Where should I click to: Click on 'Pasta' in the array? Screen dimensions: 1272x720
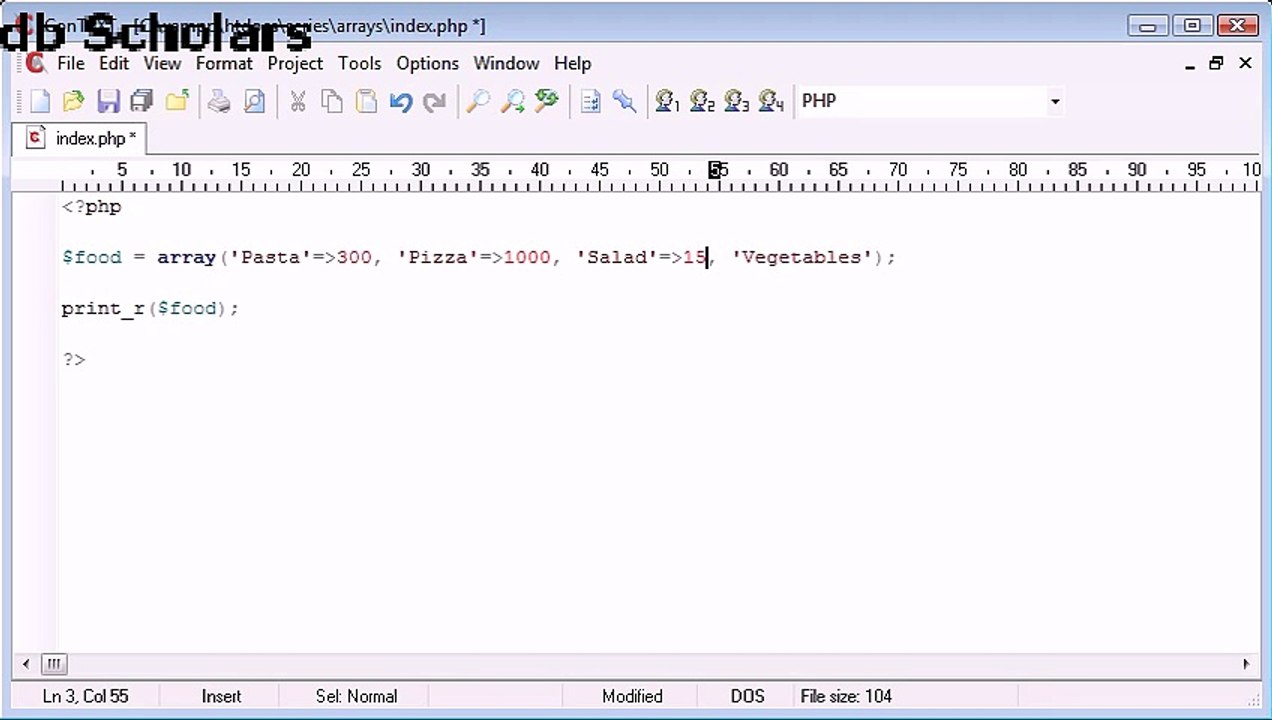pyautogui.click(x=270, y=257)
